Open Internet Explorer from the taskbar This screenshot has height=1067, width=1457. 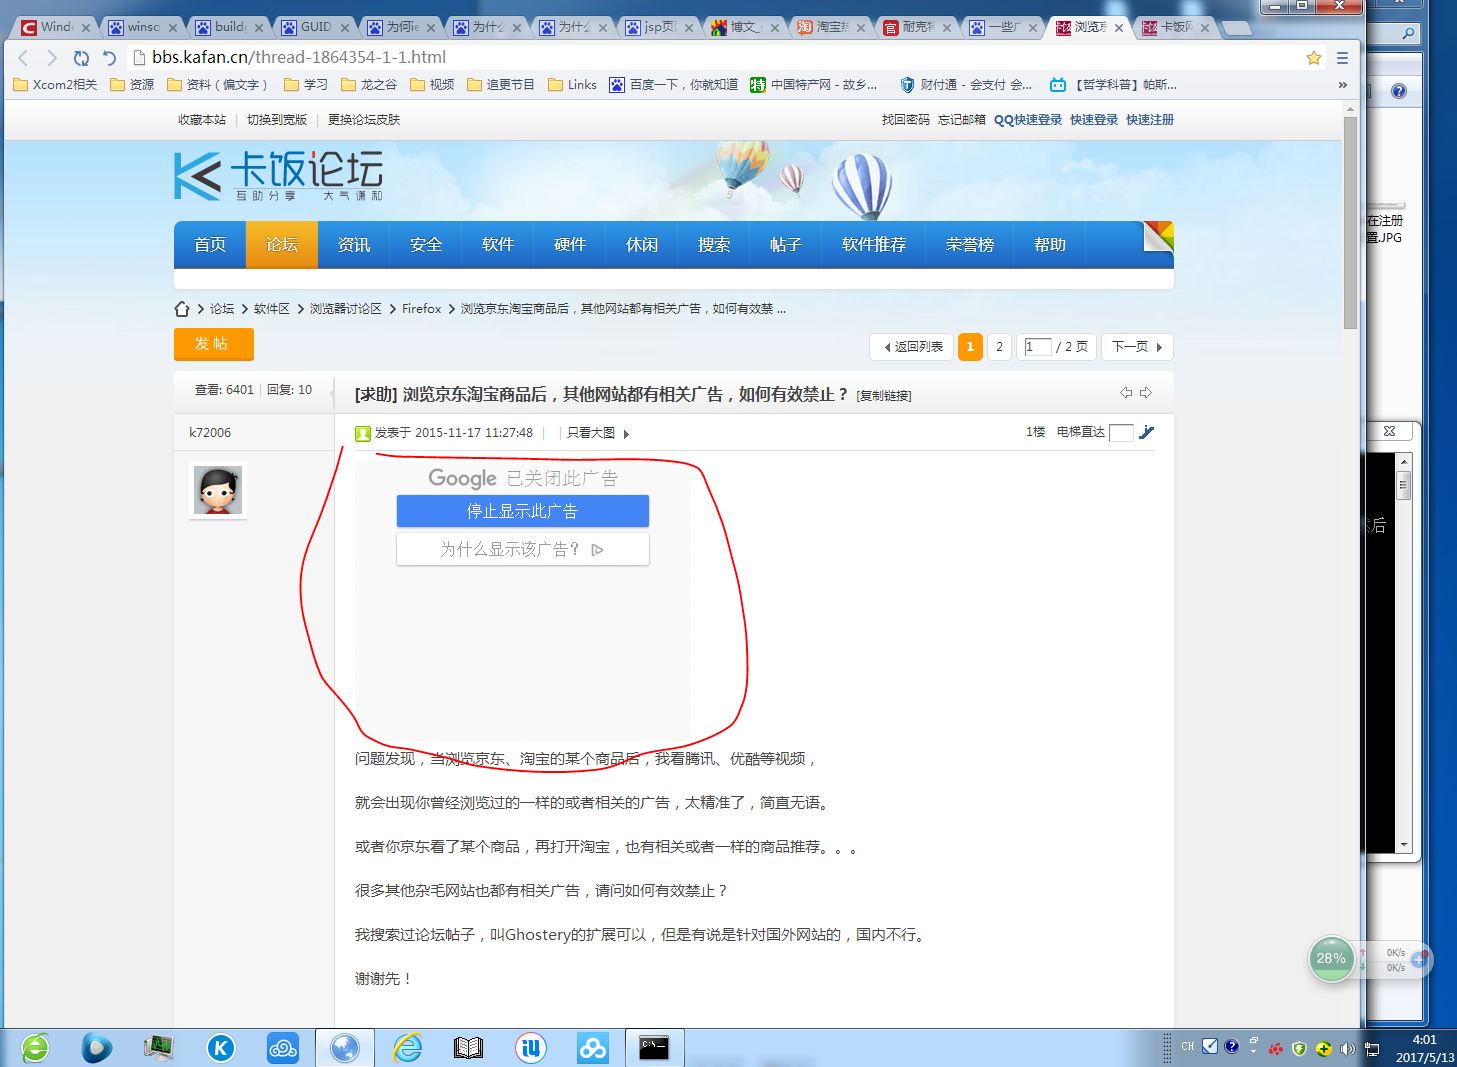tap(407, 1047)
